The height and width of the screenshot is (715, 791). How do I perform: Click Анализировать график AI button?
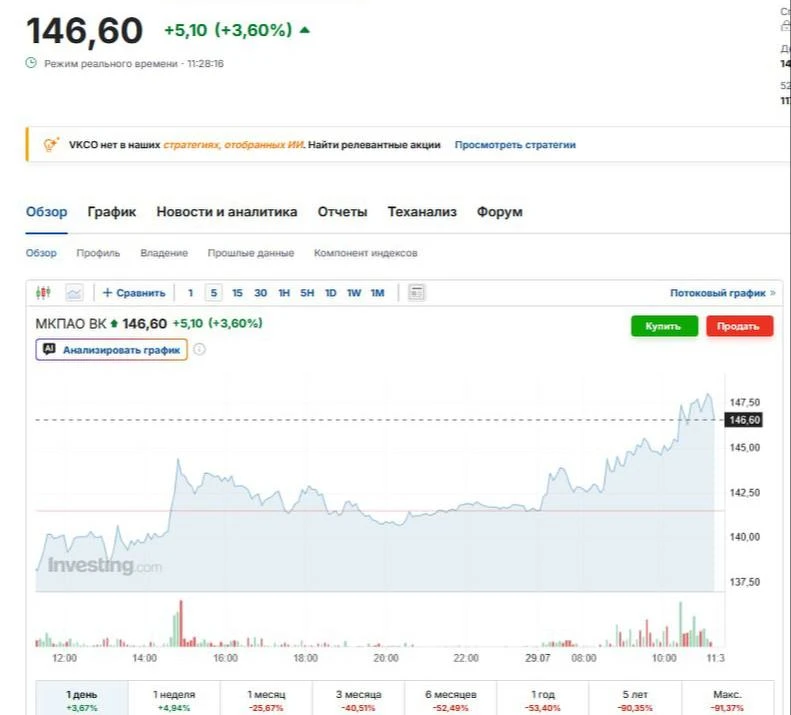(x=111, y=349)
